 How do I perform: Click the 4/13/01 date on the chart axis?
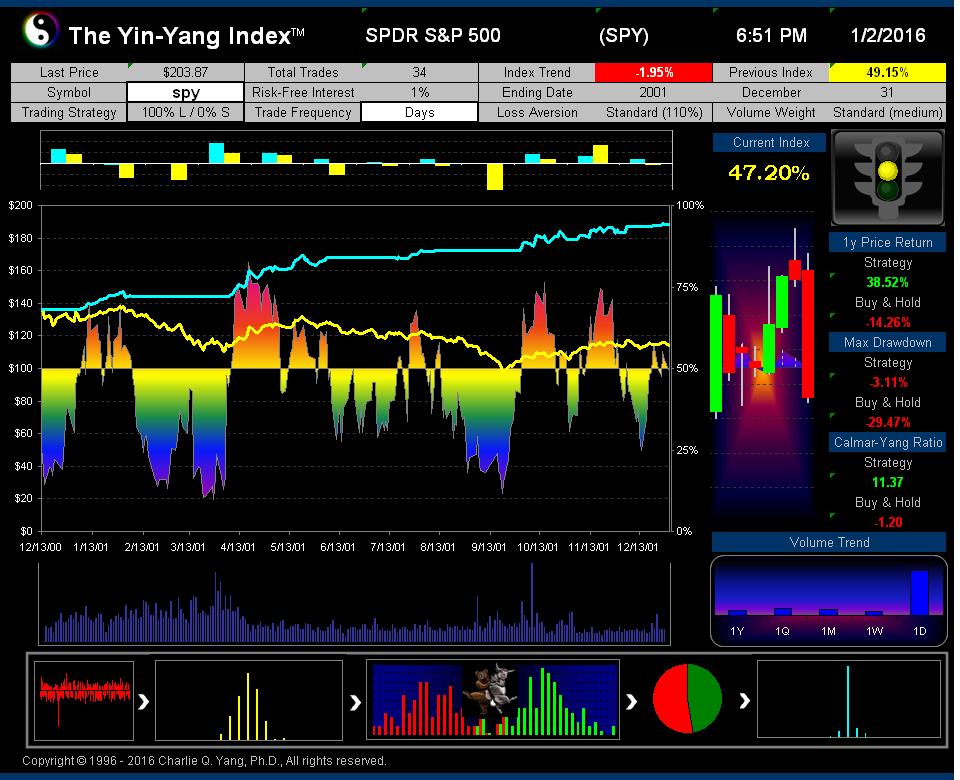[238, 547]
